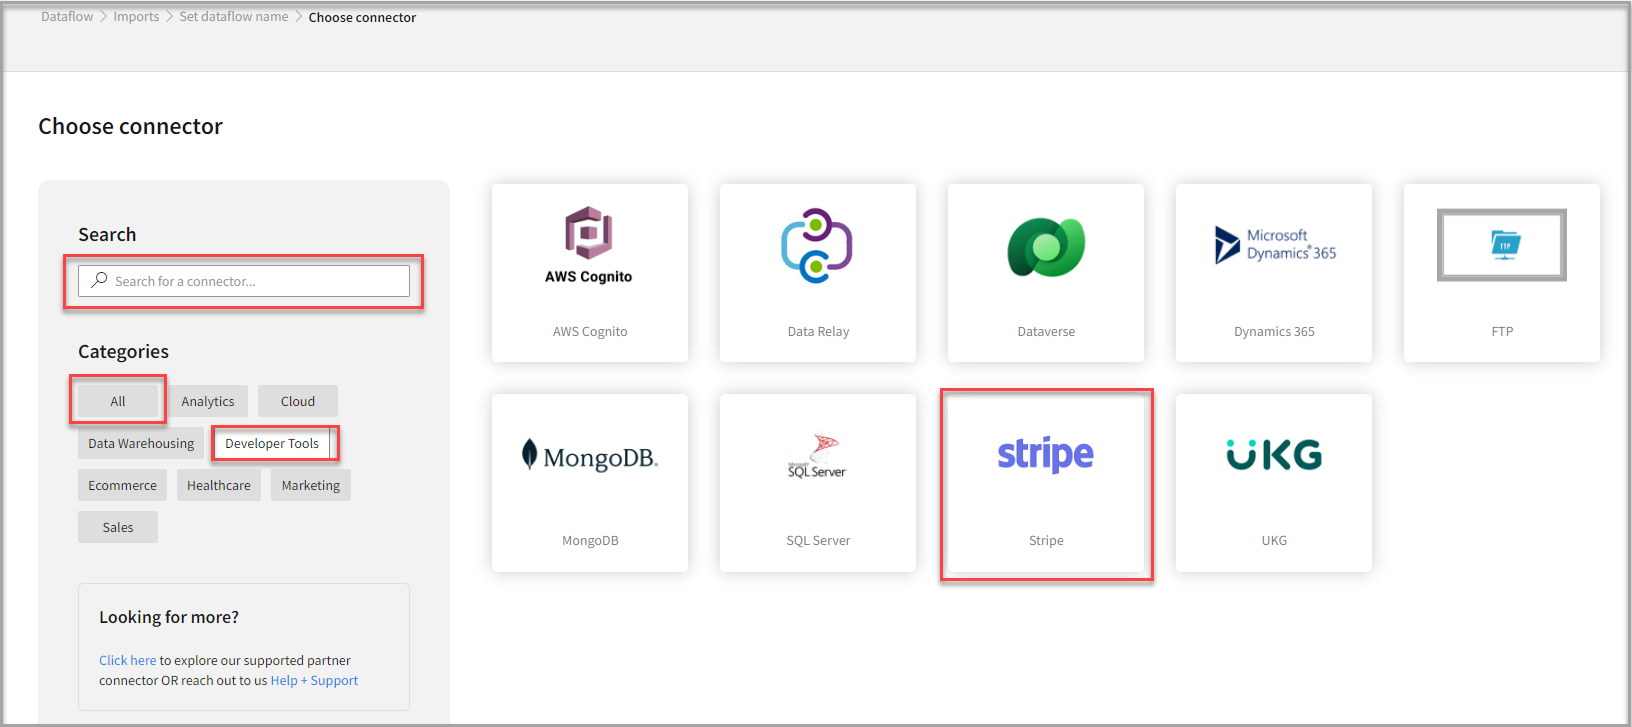Select the Developer Tools category

point(272,443)
